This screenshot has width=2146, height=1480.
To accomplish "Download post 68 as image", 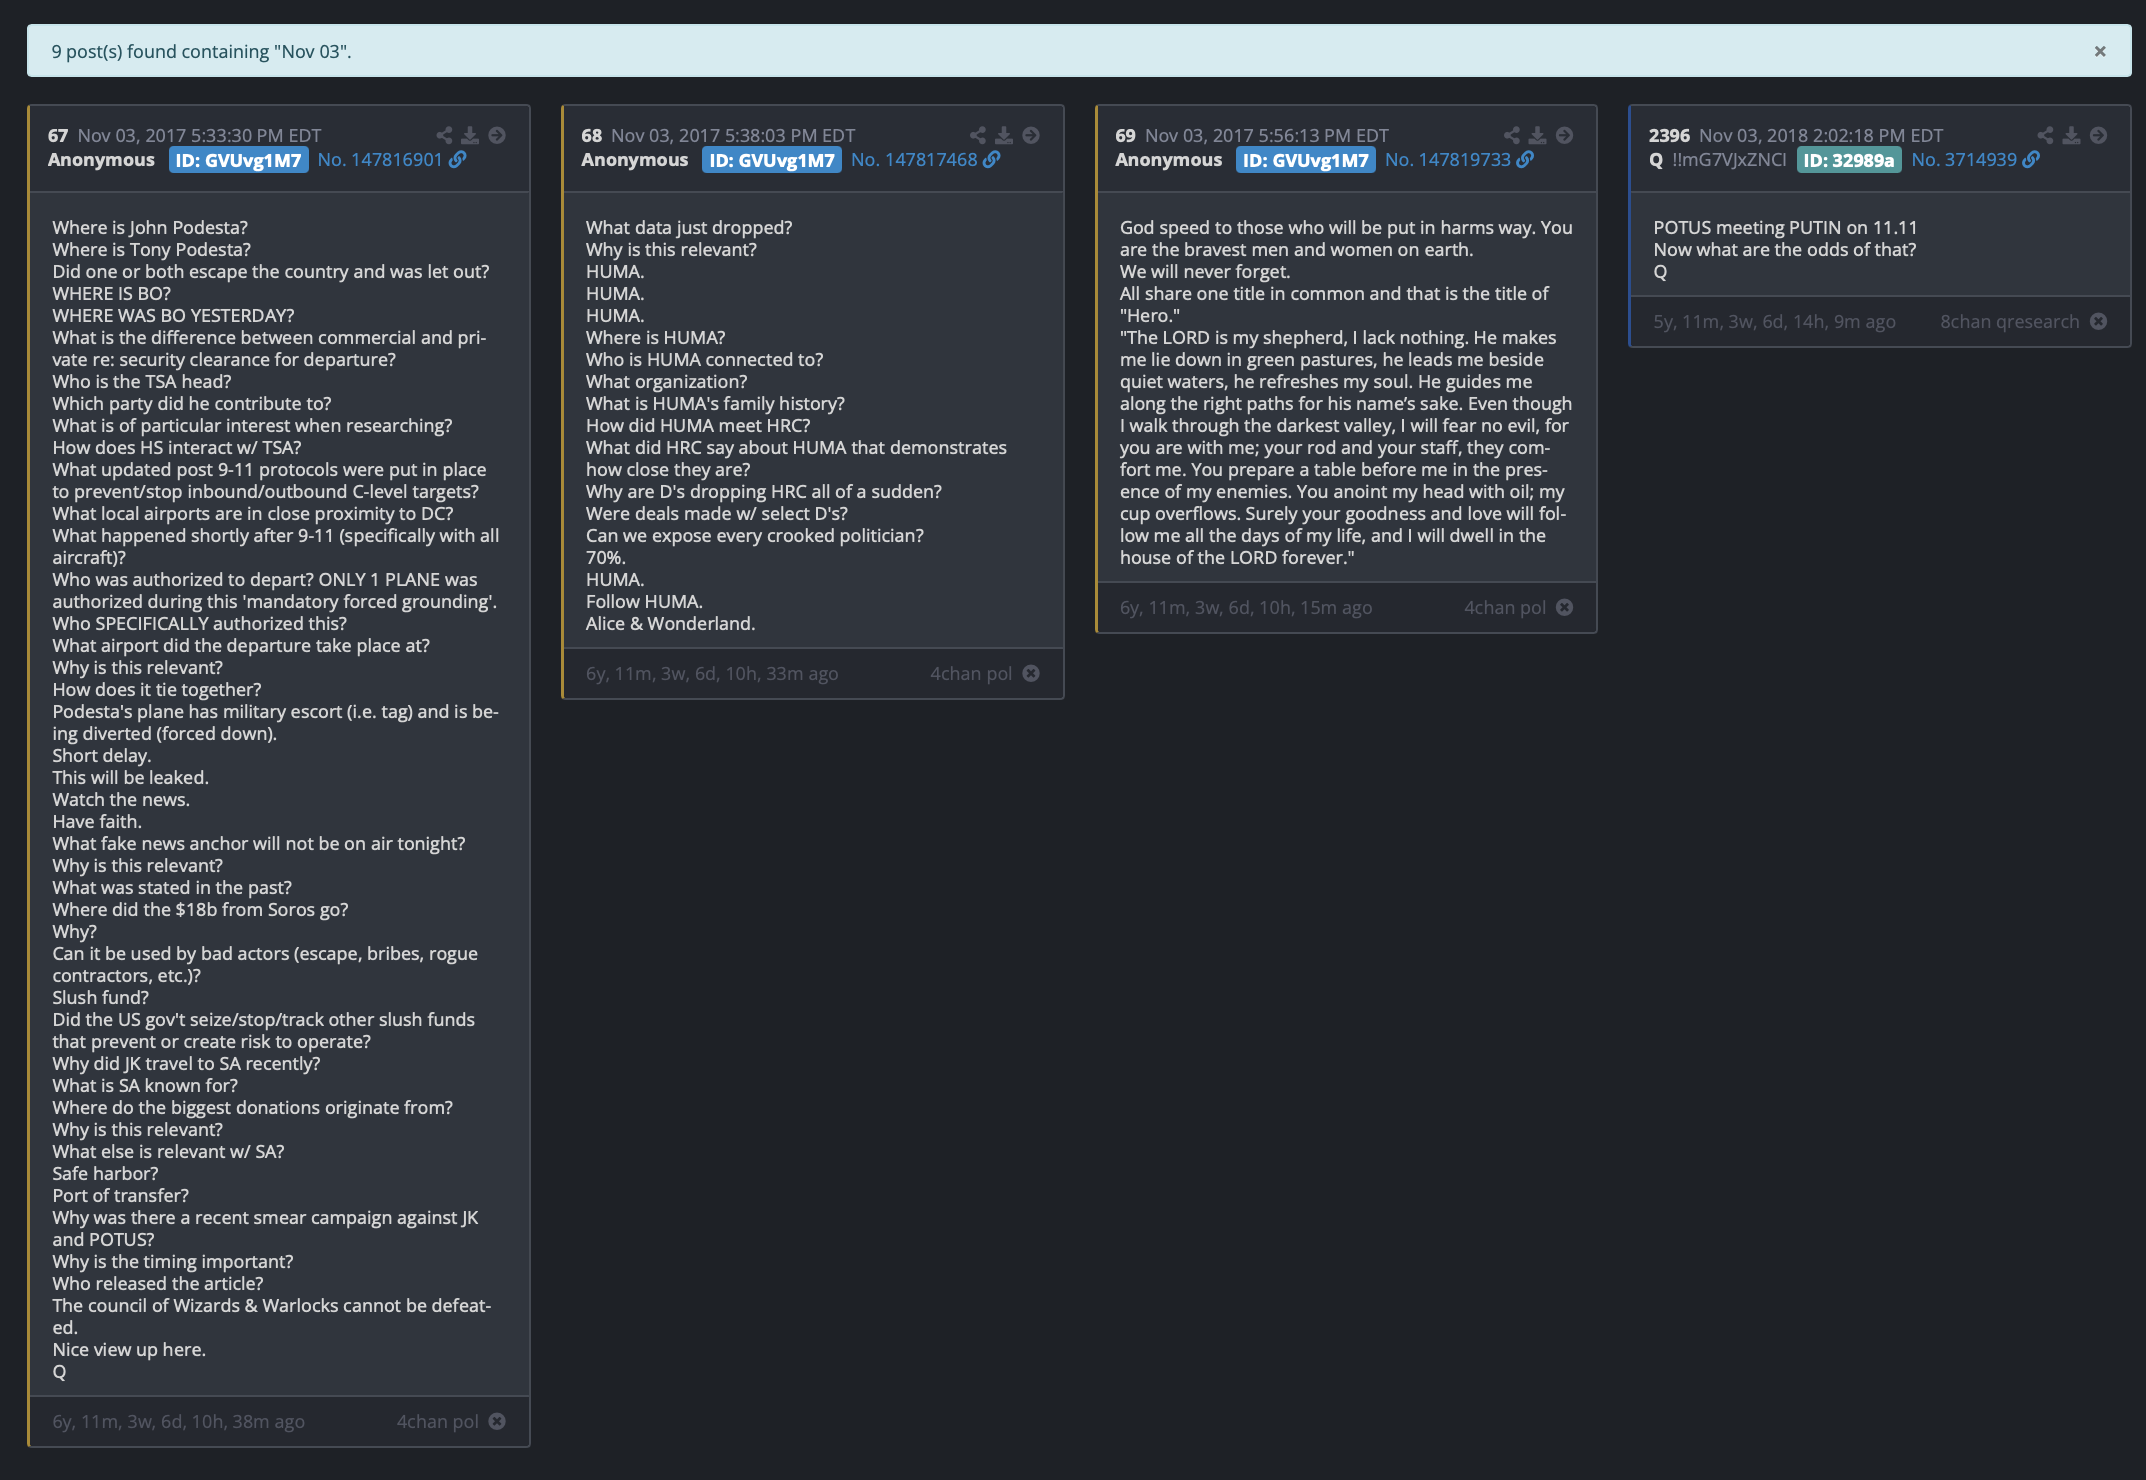I will (1004, 135).
